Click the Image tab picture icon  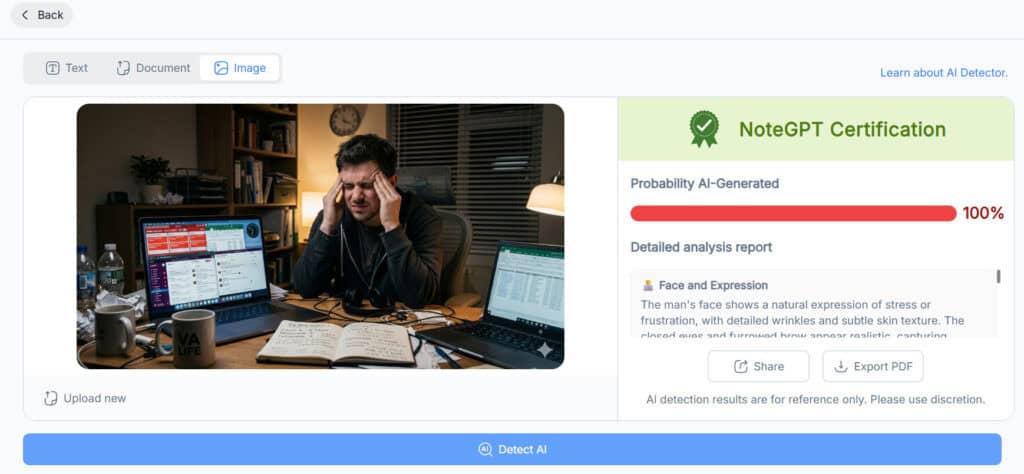pos(221,68)
